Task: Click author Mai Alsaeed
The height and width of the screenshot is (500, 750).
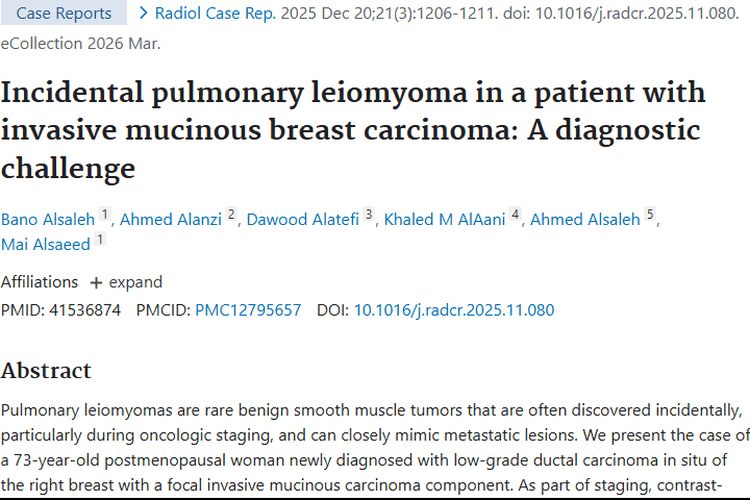Action: pyautogui.click(x=45, y=244)
